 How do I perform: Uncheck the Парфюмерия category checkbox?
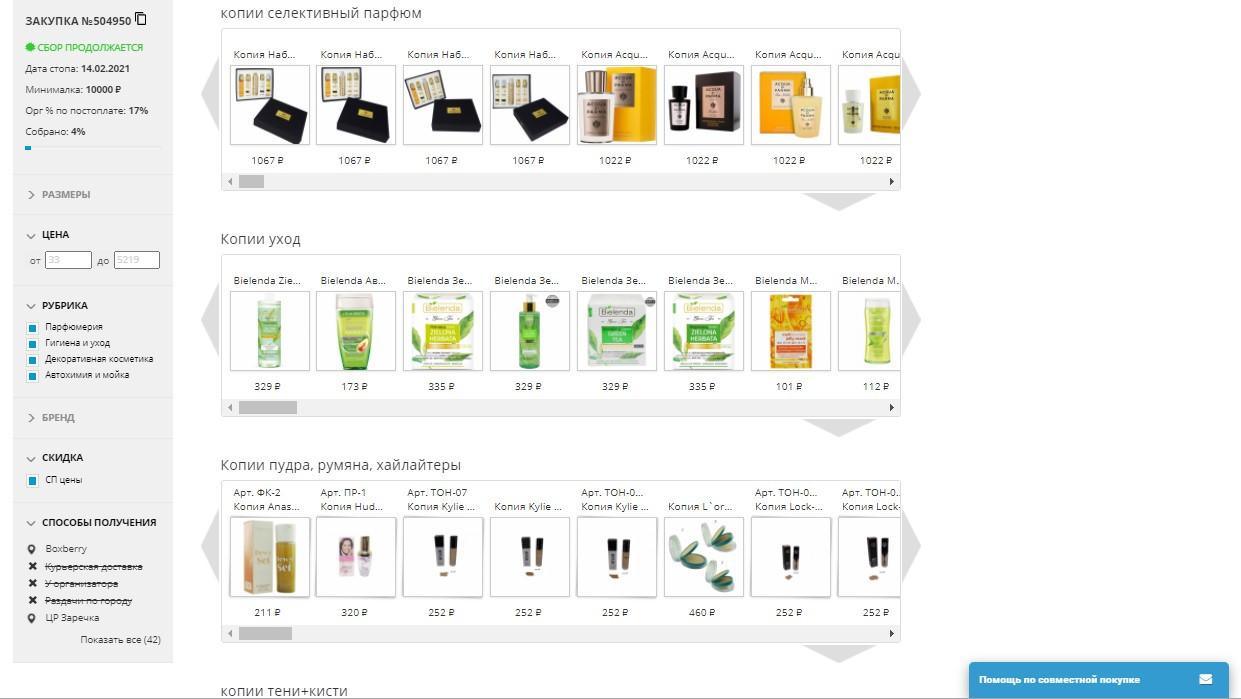coord(32,327)
